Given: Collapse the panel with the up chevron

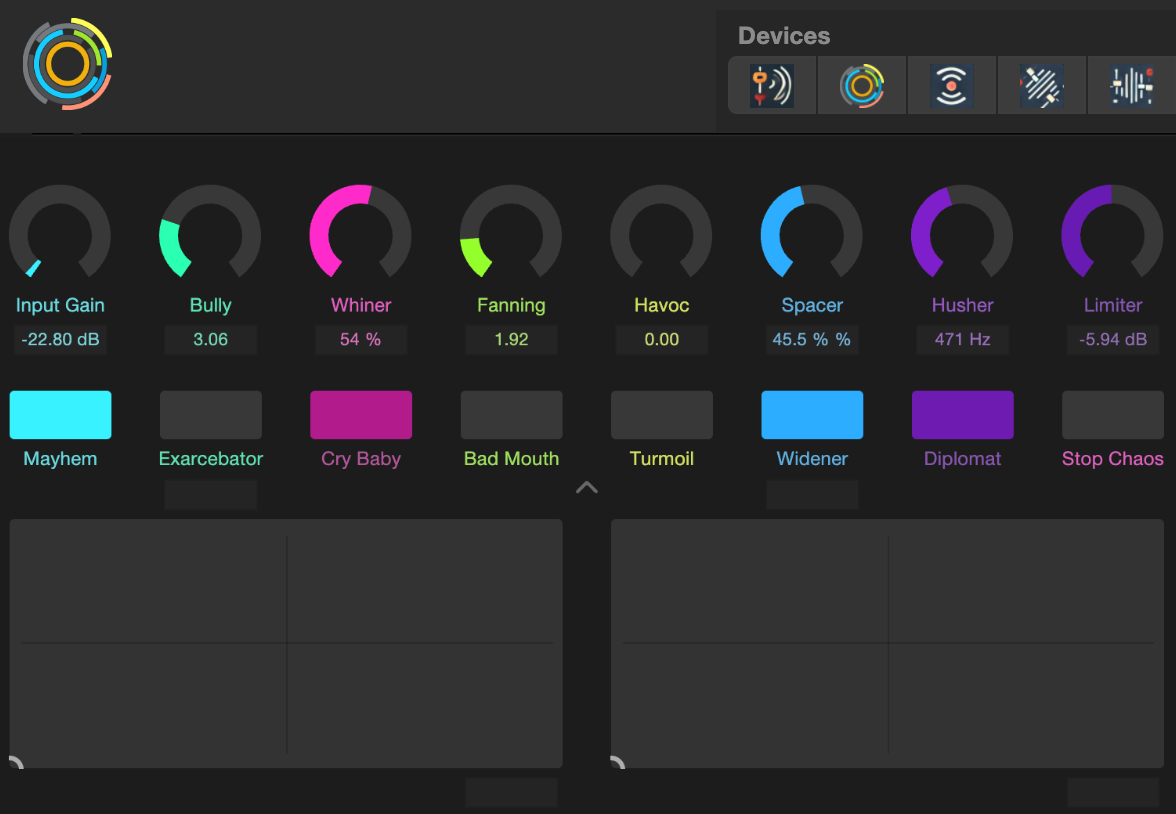Looking at the screenshot, I should click(586, 488).
